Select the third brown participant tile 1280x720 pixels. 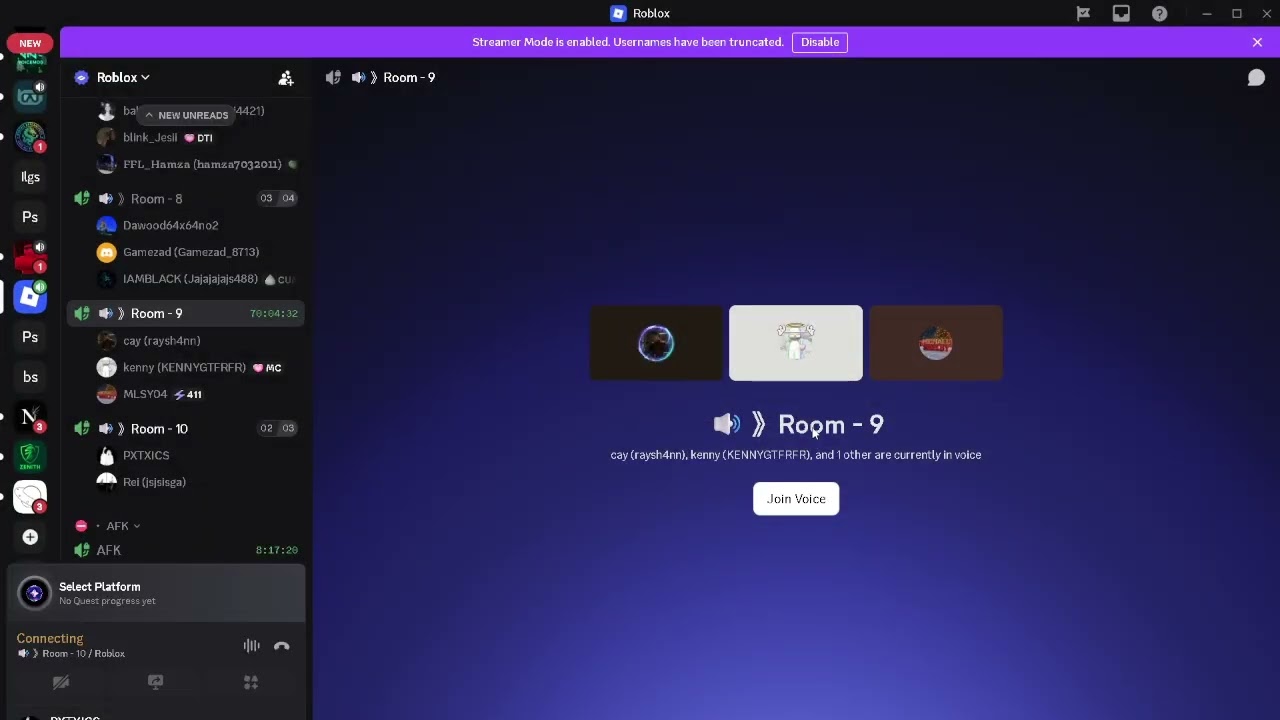936,343
